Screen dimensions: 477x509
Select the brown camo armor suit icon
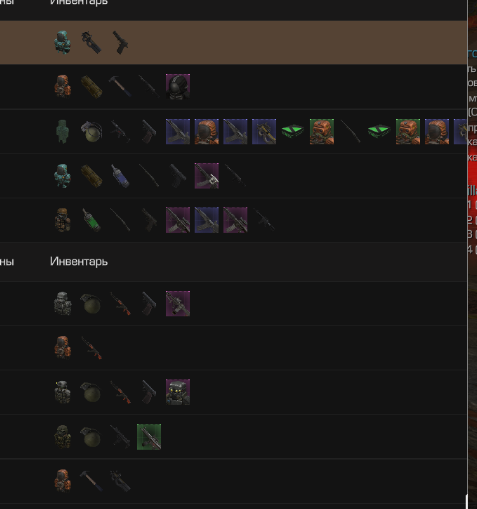click(x=62, y=220)
